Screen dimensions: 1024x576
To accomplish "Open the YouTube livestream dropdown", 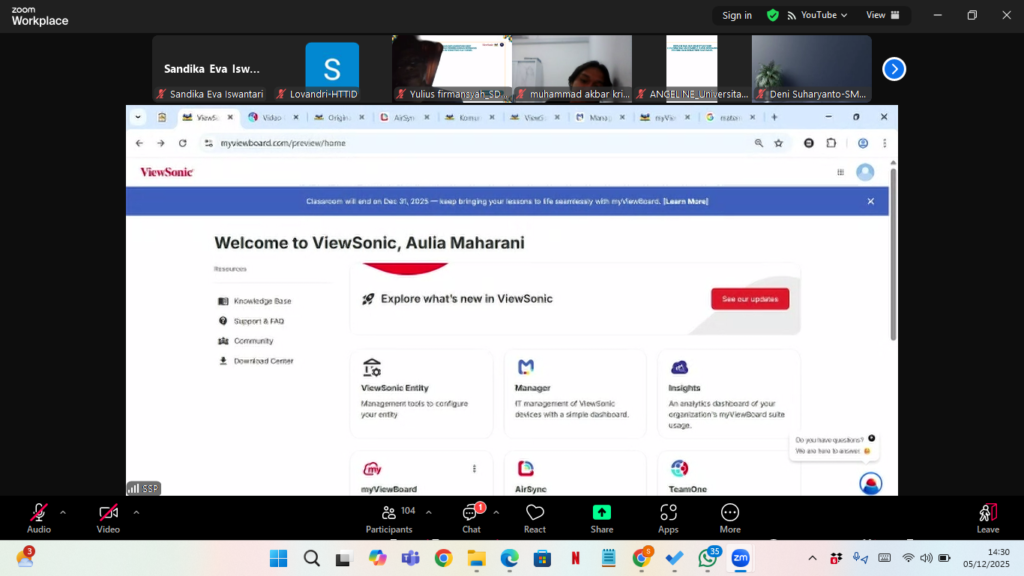I will [817, 15].
